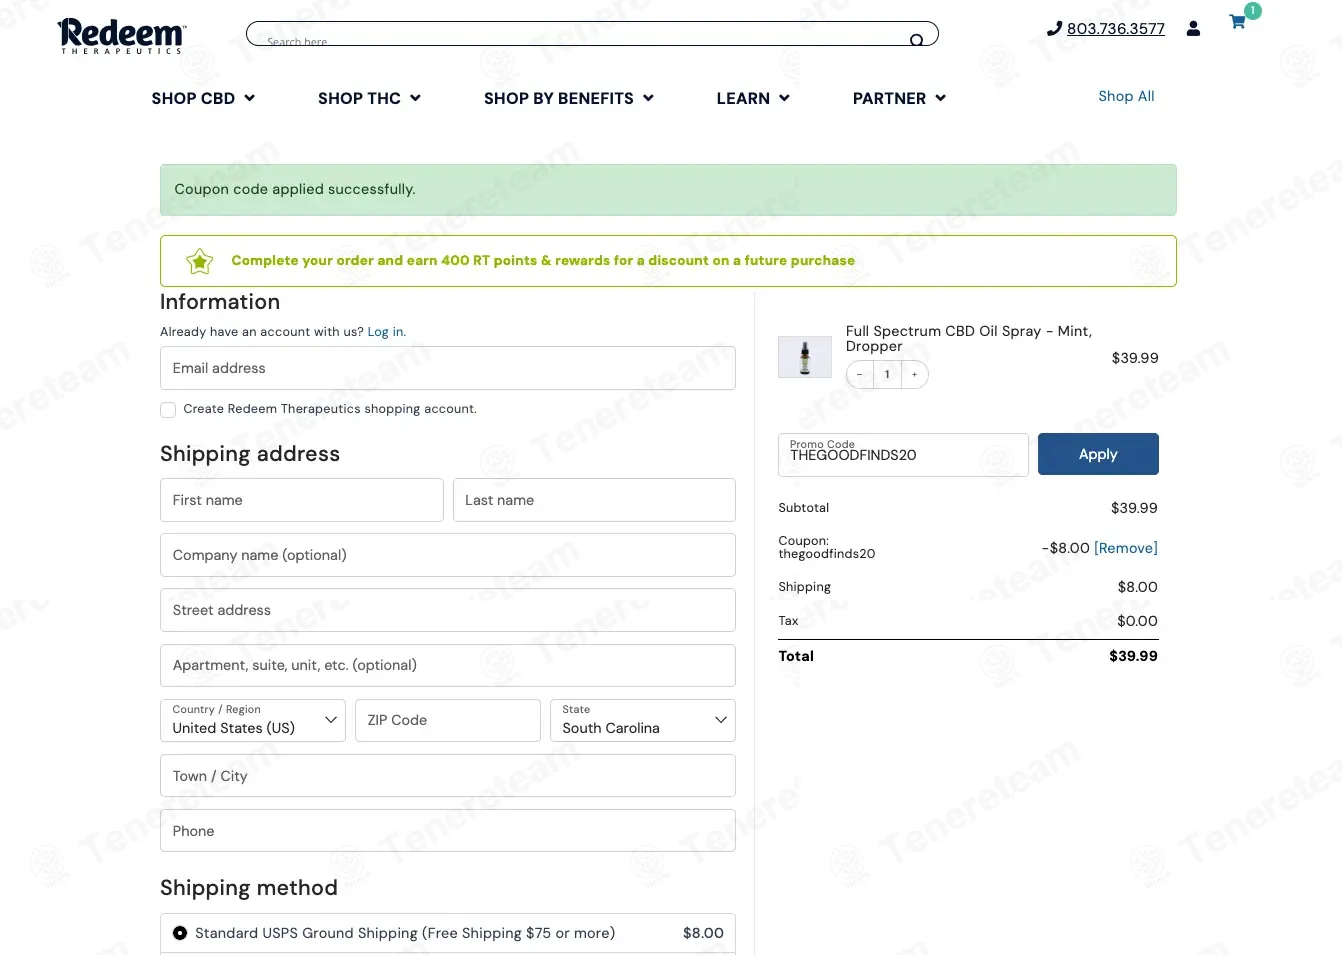Viewport: 1342px width, 955px height.
Task: Expand the PARTNER menu
Action: tap(899, 98)
